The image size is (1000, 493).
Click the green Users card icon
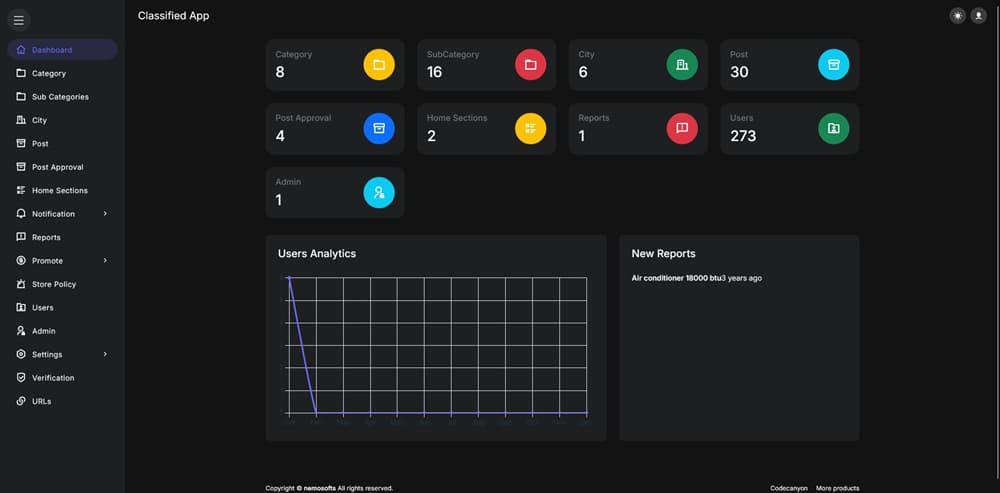pyautogui.click(x=833, y=128)
